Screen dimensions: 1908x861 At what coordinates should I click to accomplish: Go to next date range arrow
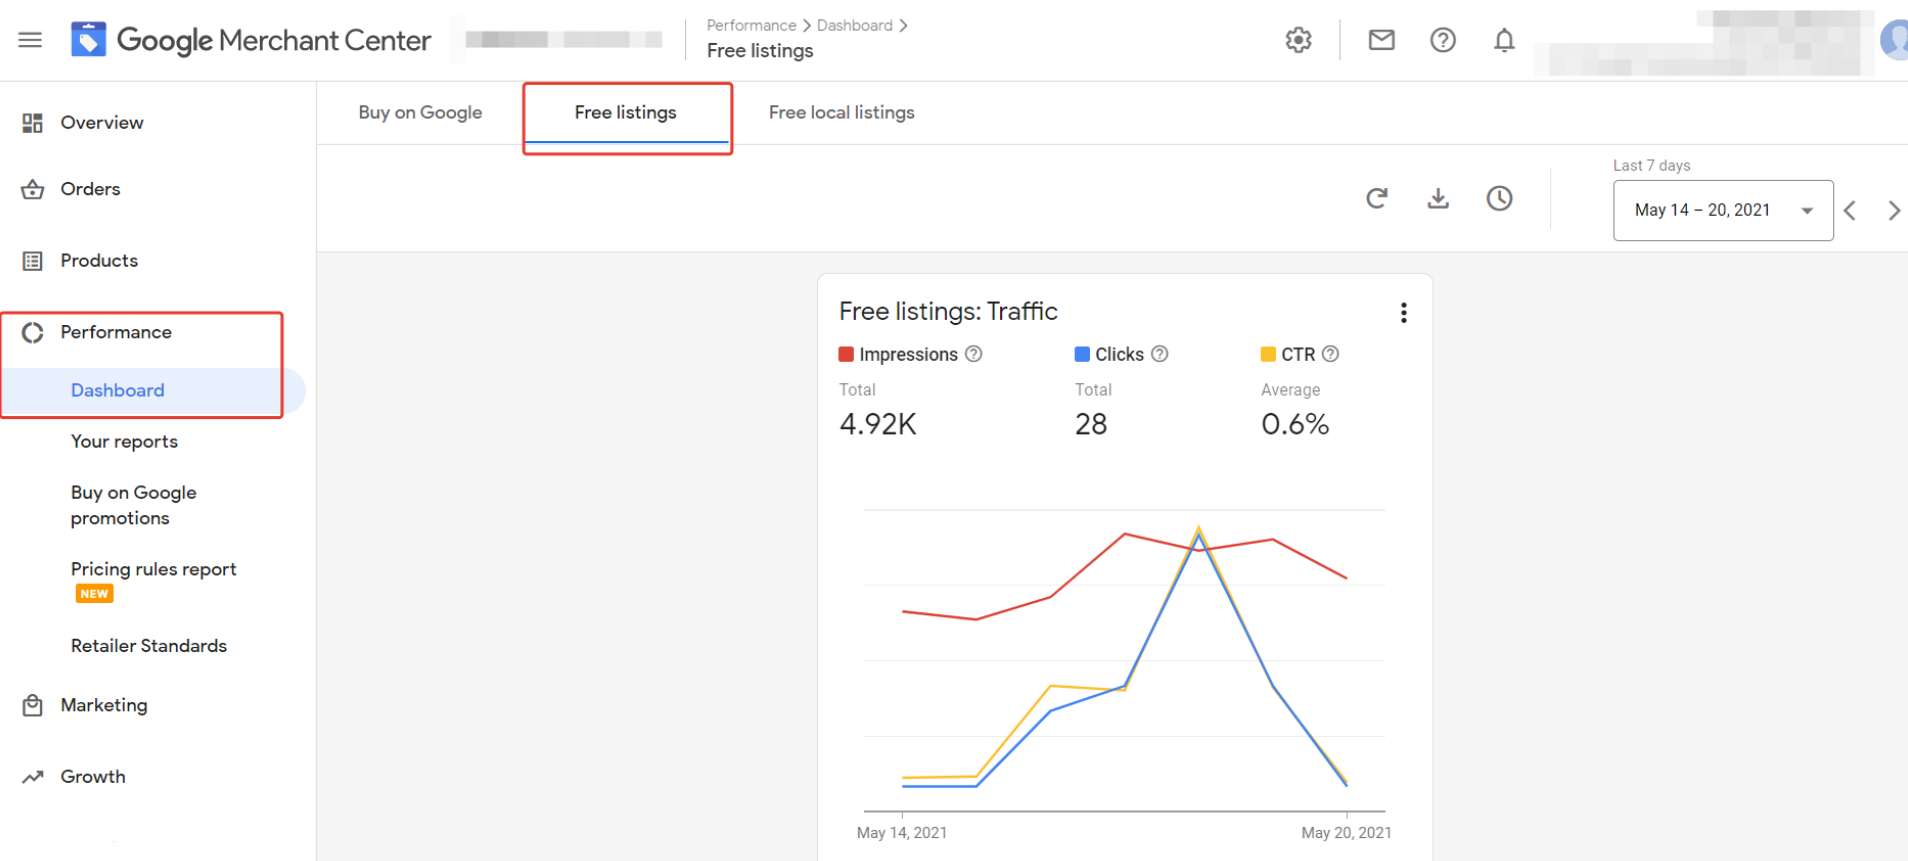(1893, 211)
